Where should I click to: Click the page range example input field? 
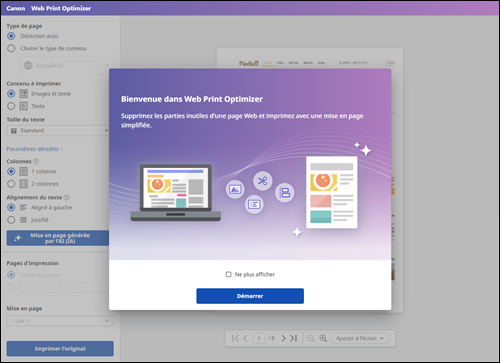64,287
